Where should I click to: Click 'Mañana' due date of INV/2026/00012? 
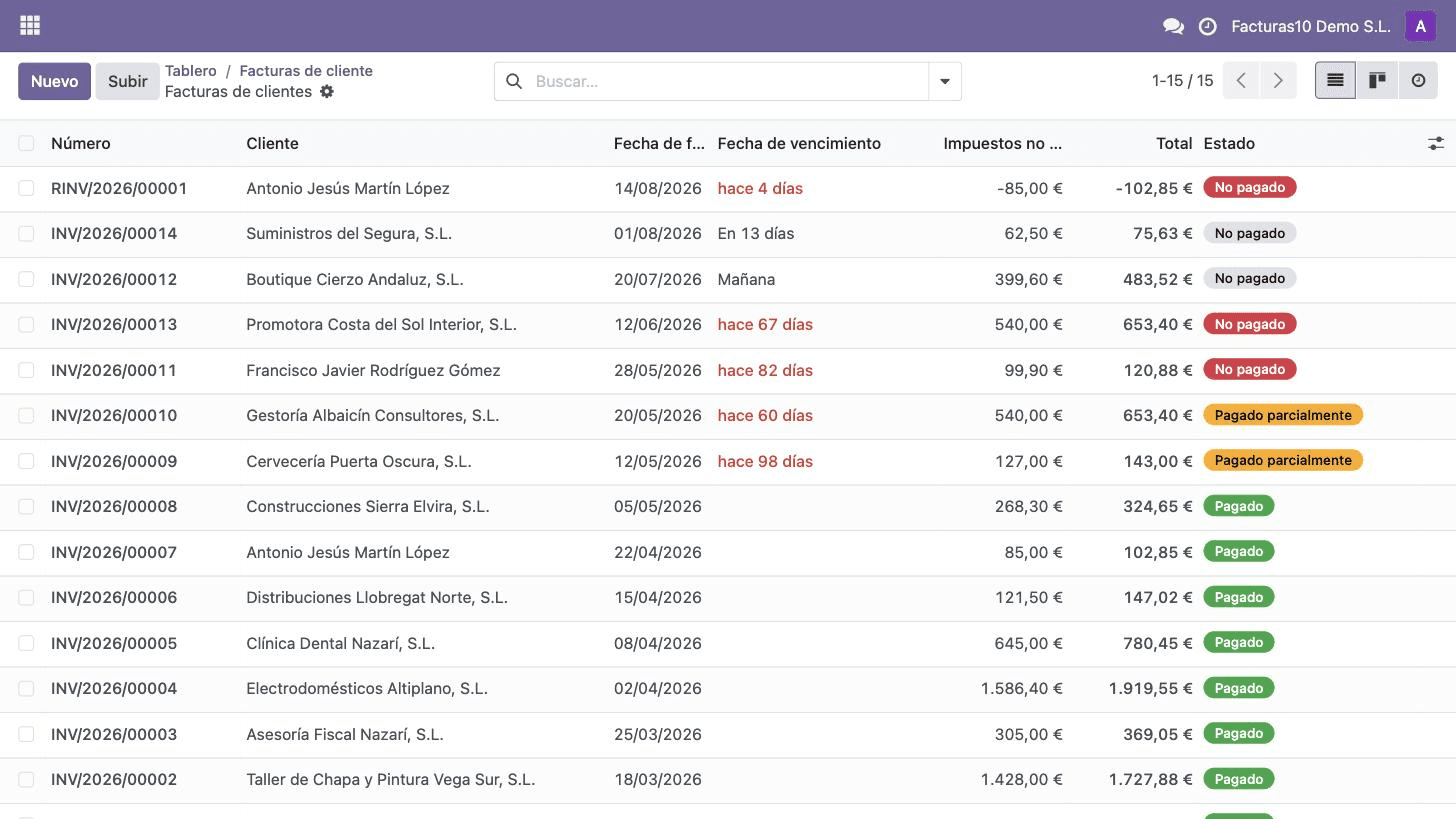pos(746,280)
